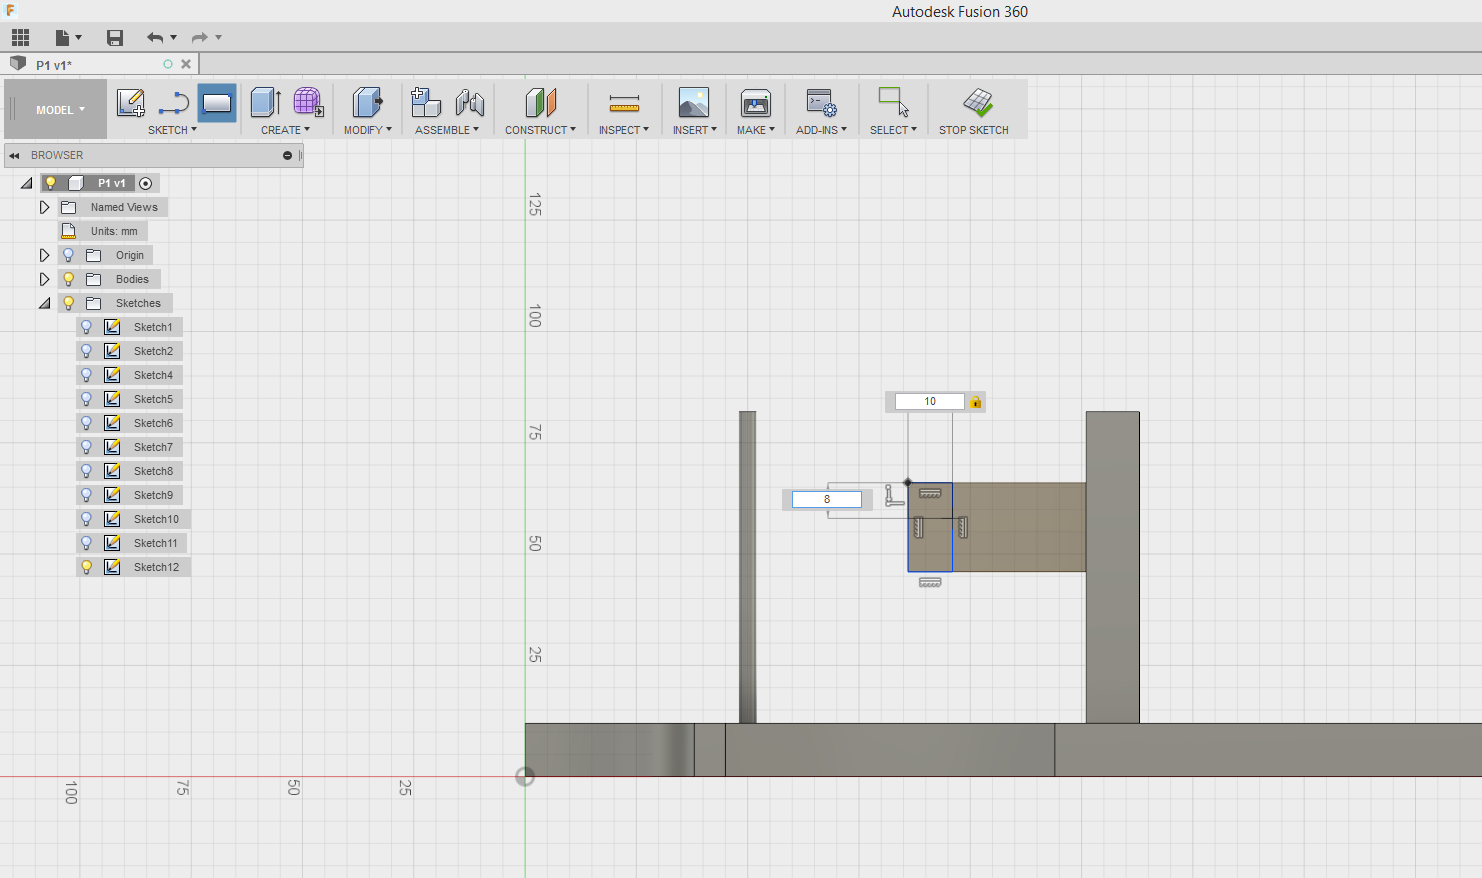Select Sketch7 in the browser tree
This screenshot has width=1482, height=878.
point(153,447)
